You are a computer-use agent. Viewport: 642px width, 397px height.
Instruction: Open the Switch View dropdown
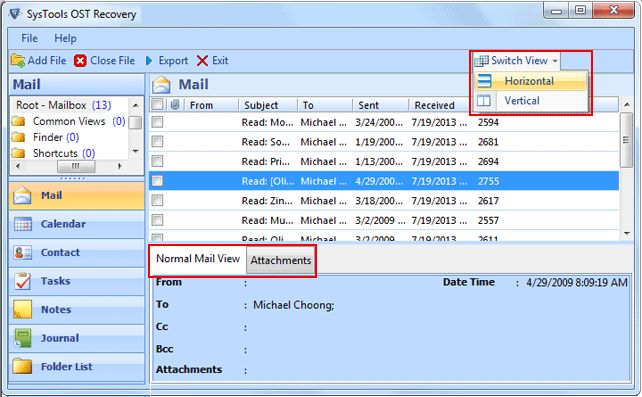(516, 61)
